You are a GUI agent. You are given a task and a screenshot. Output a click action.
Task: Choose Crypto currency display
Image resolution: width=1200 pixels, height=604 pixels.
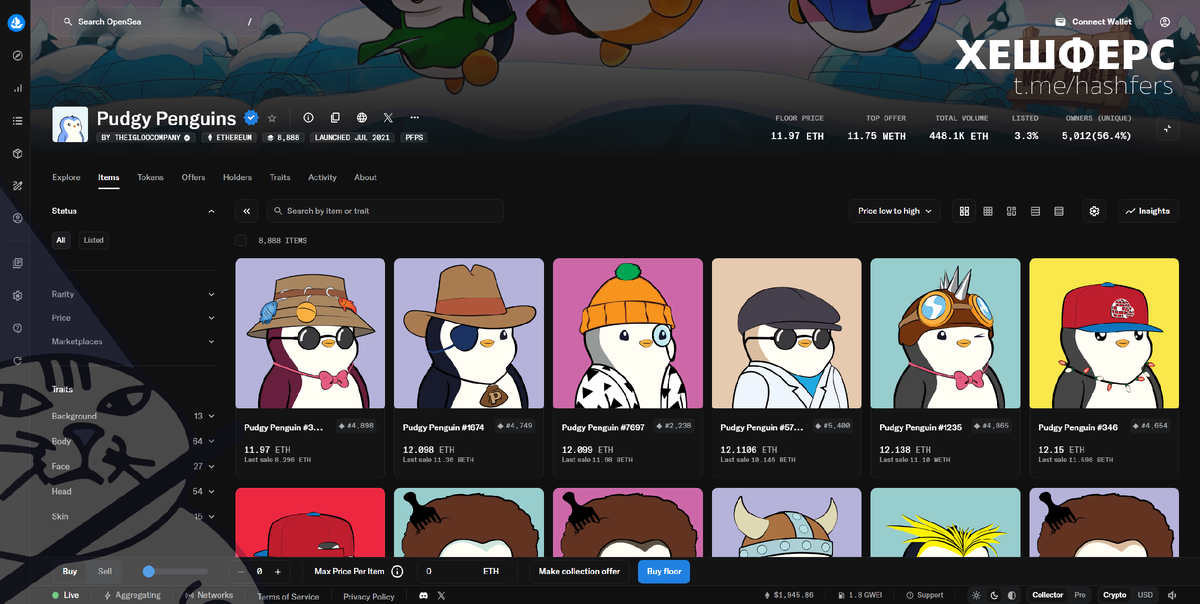(1115, 595)
